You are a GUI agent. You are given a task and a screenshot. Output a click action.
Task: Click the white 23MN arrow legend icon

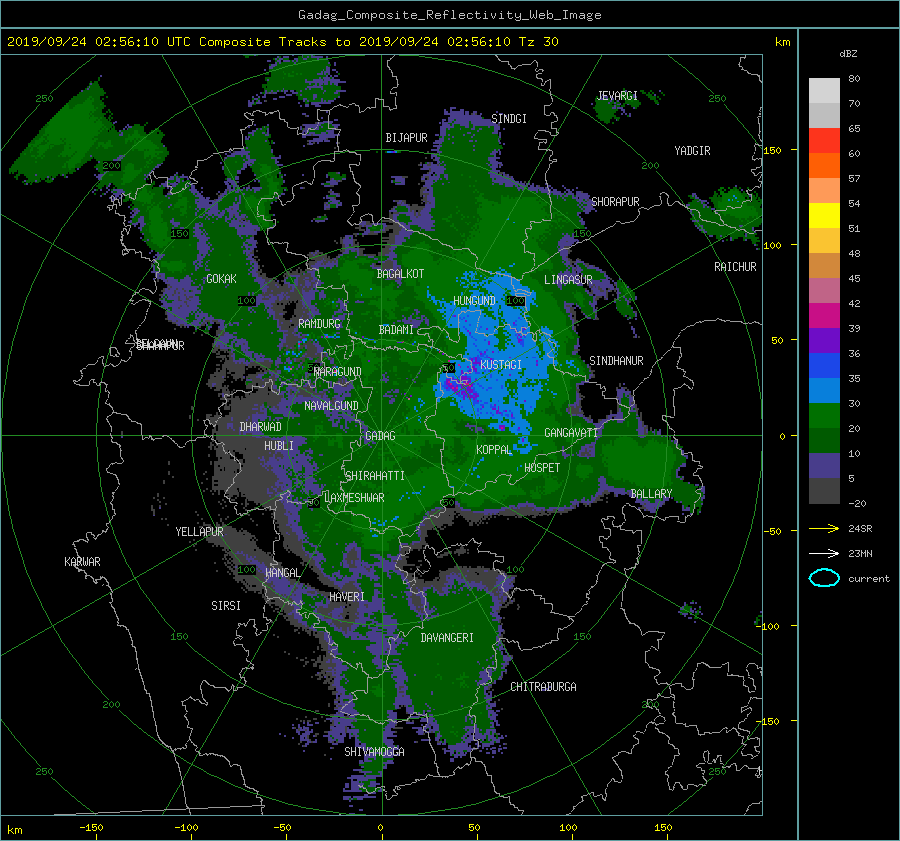coord(824,553)
